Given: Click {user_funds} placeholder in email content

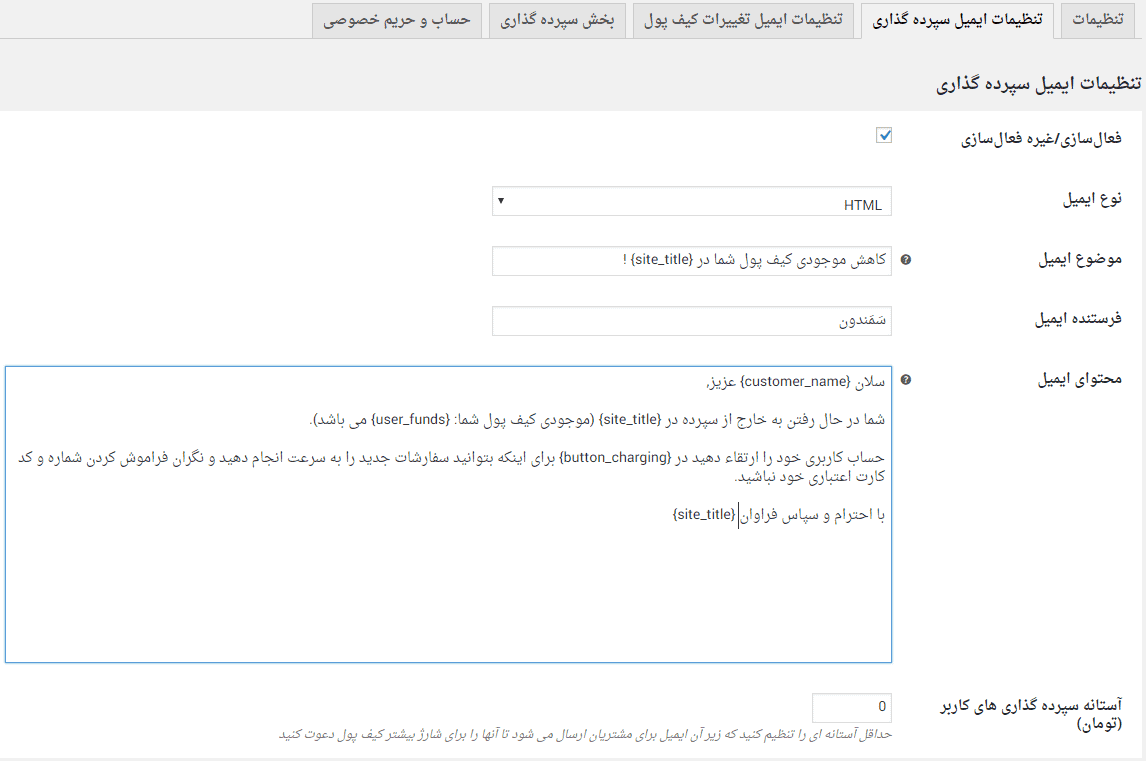Looking at the screenshot, I should [x=411, y=420].
